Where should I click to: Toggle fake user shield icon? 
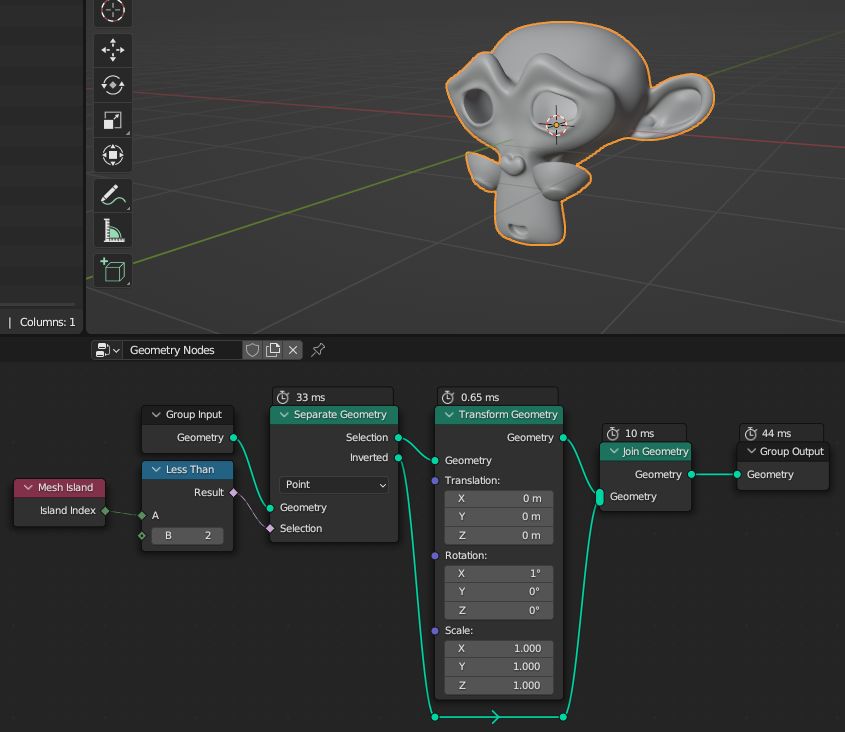pyautogui.click(x=252, y=350)
